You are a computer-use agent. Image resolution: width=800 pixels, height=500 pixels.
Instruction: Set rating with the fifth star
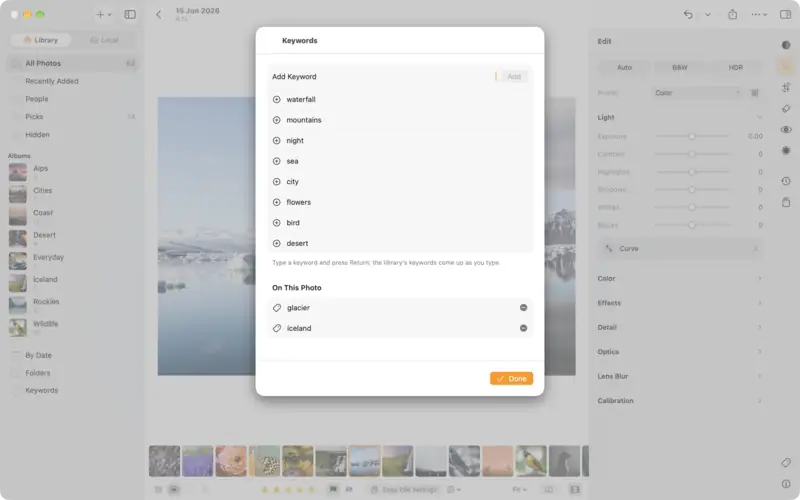pos(311,489)
